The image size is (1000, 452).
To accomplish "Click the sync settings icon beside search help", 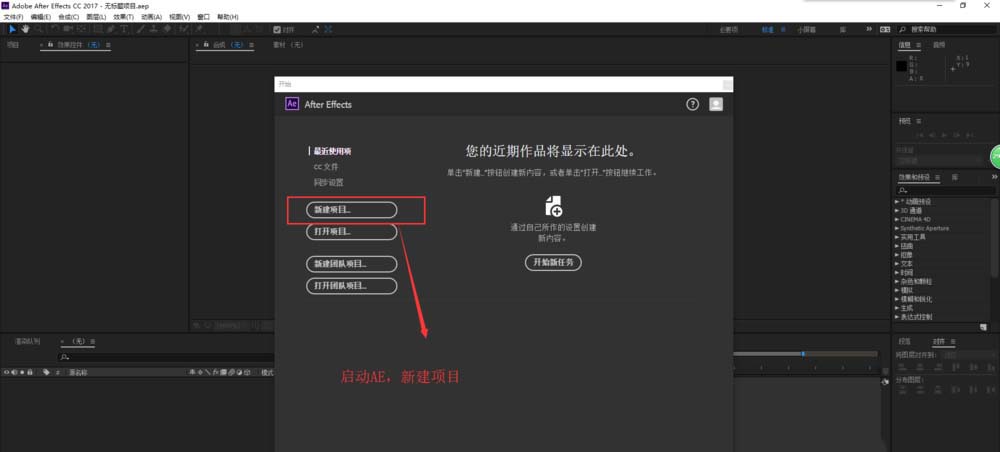I will (885, 29).
